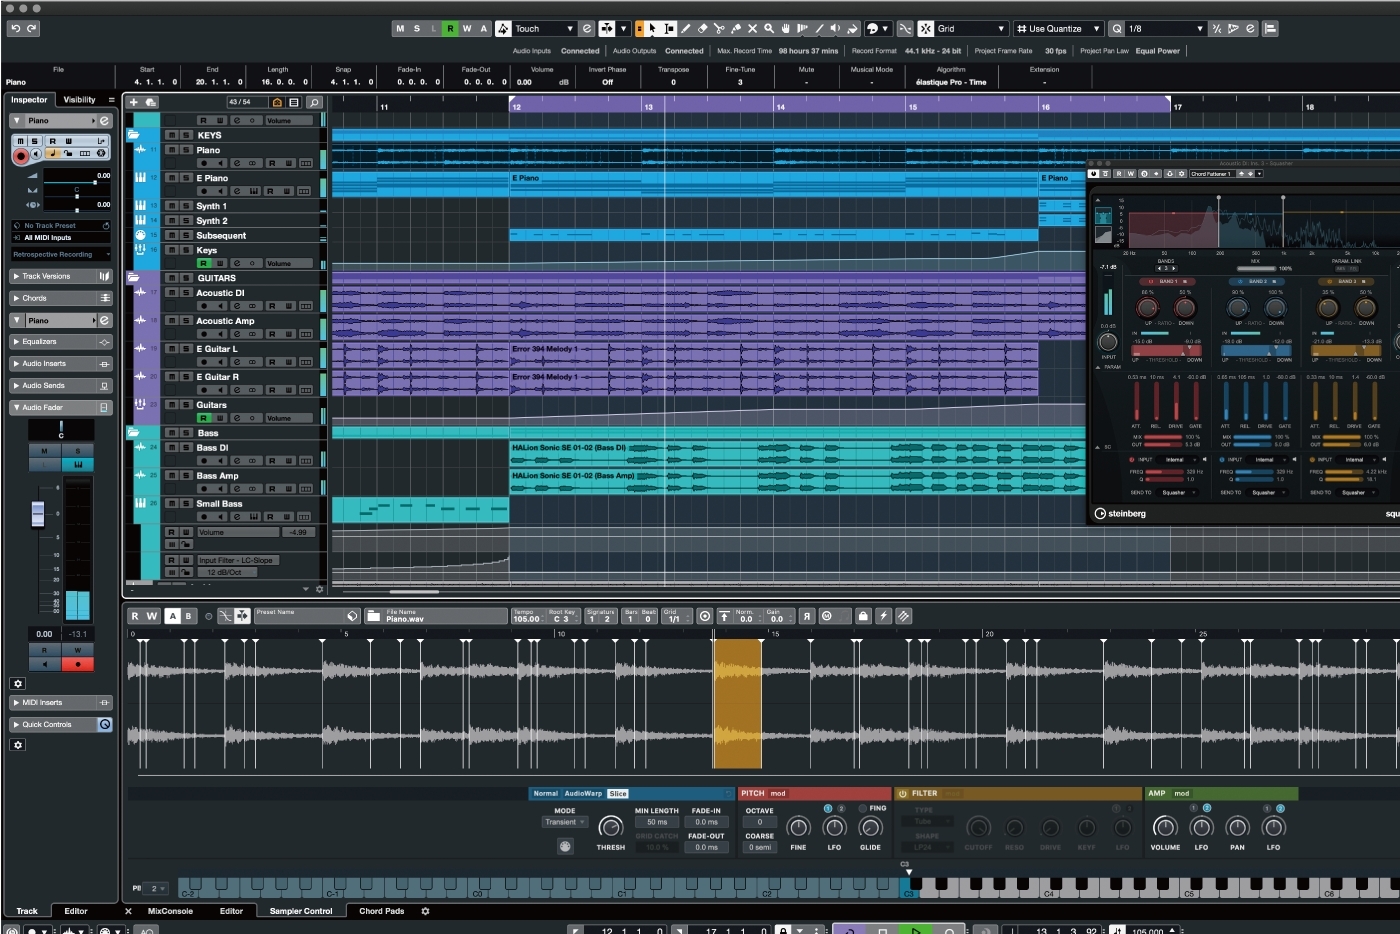Select the Mute X tool
Image resolution: width=1400 pixels, height=934 pixels.
coord(753,29)
